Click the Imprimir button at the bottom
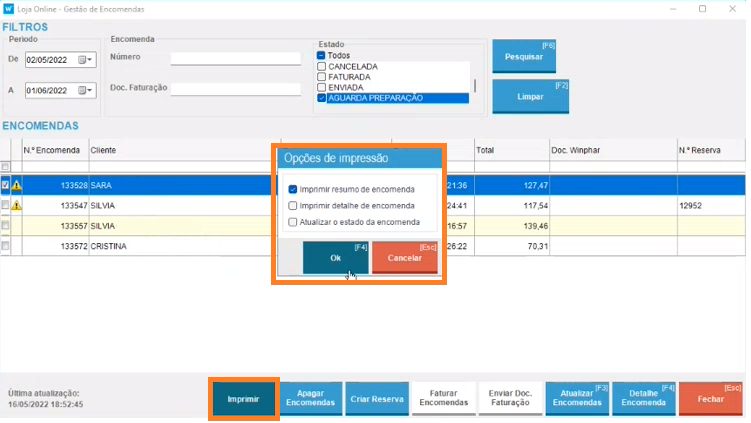 click(x=243, y=398)
